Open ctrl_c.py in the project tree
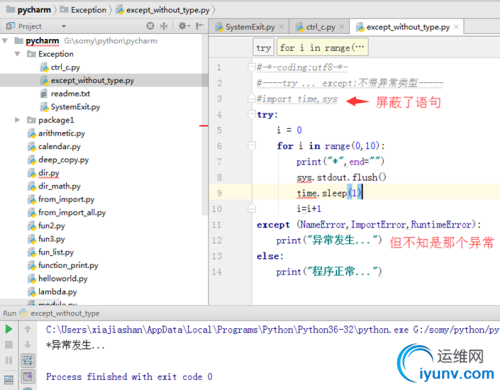 (65, 67)
